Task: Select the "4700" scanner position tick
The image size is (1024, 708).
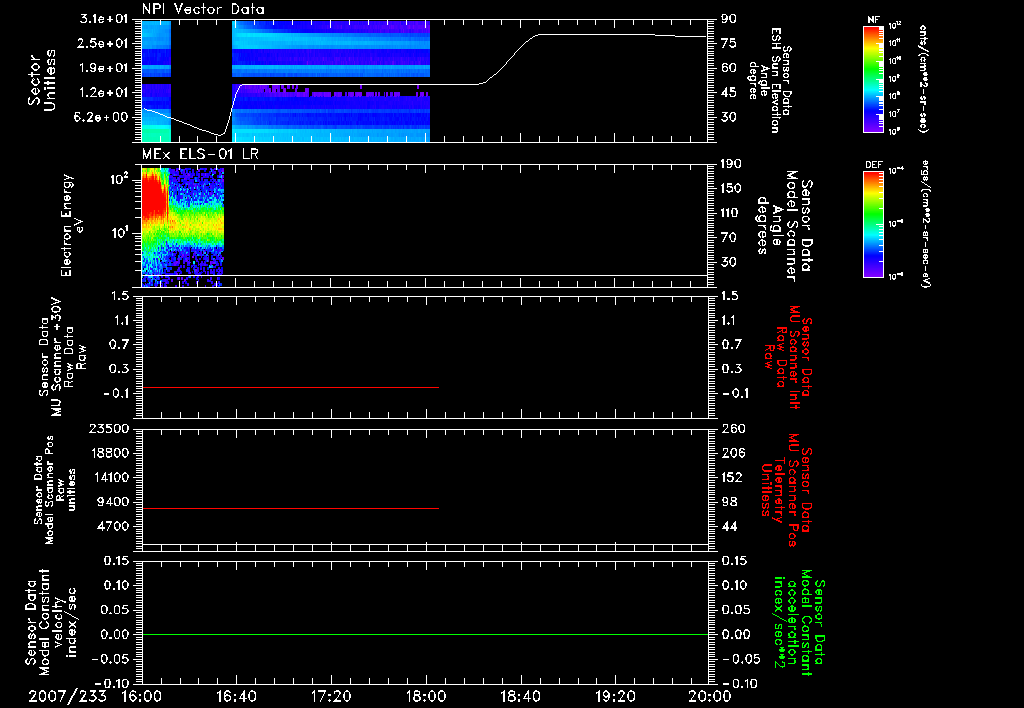Action: [x=113, y=526]
